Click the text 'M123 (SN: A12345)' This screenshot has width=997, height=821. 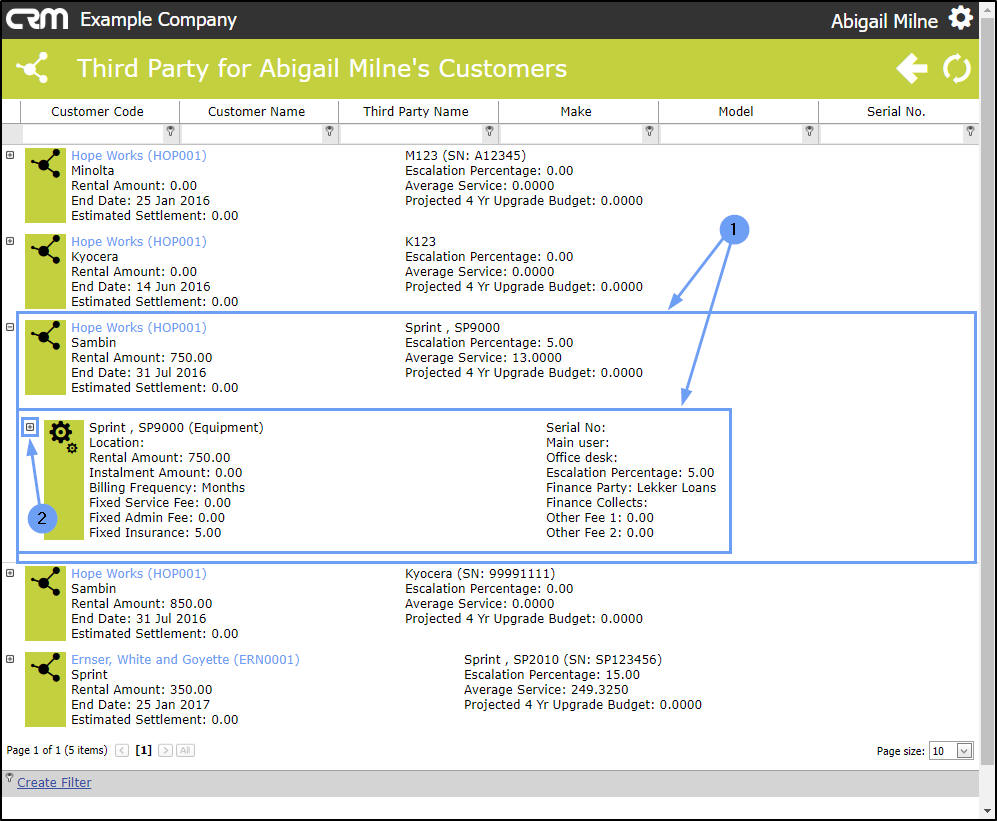coord(465,155)
